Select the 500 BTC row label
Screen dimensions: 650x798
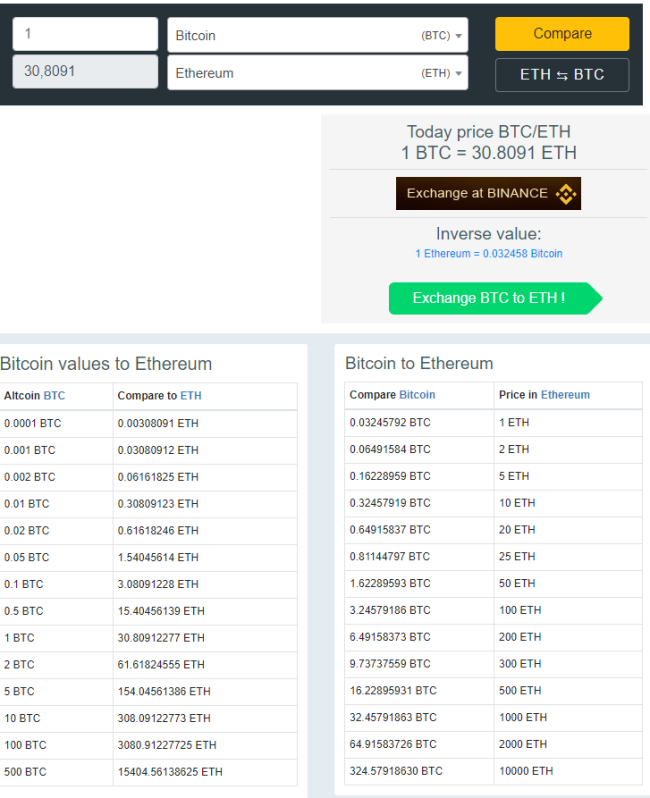click(x=25, y=772)
